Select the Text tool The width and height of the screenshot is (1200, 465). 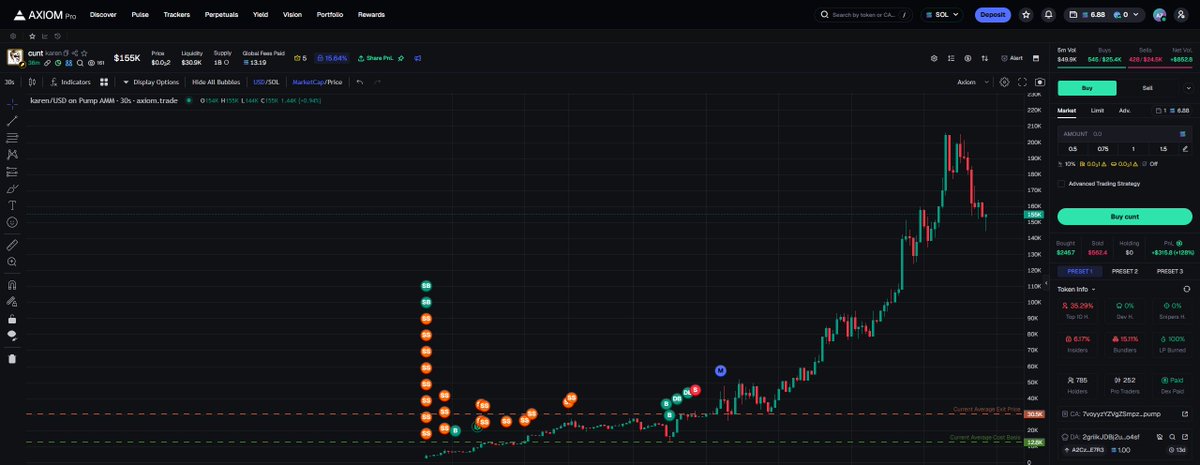pyautogui.click(x=12, y=205)
